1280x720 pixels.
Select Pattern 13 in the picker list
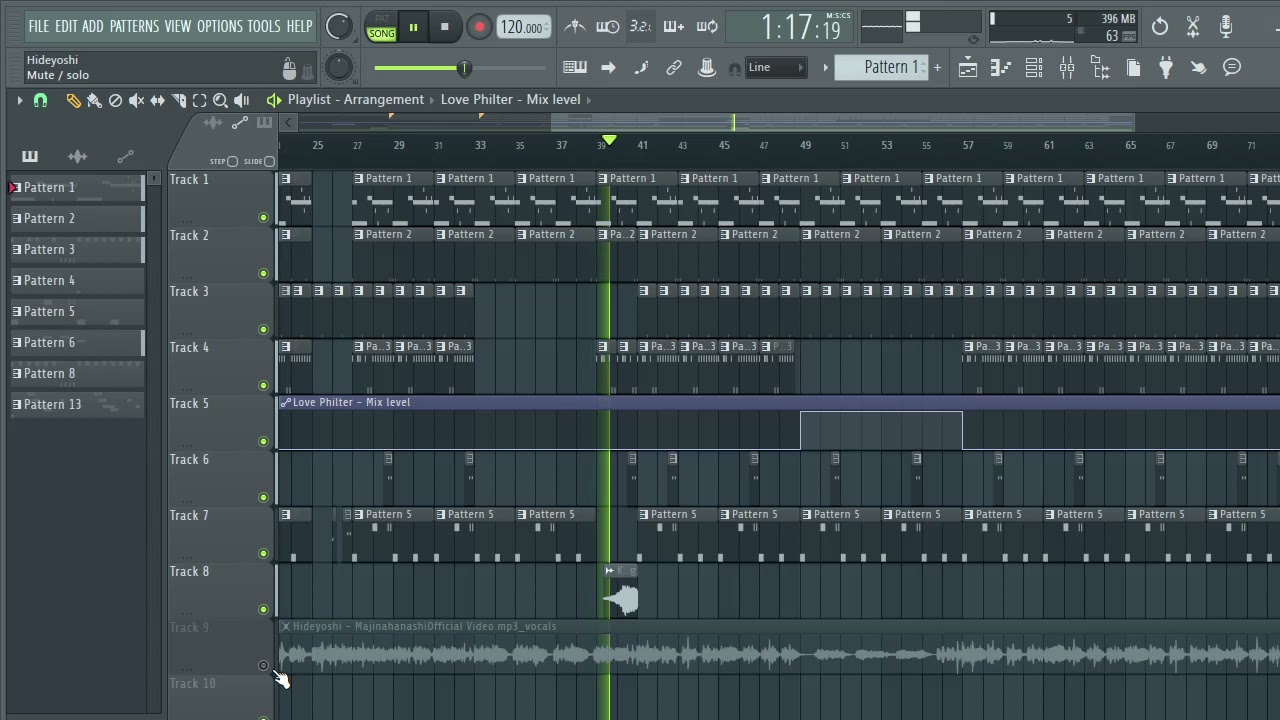click(x=77, y=404)
